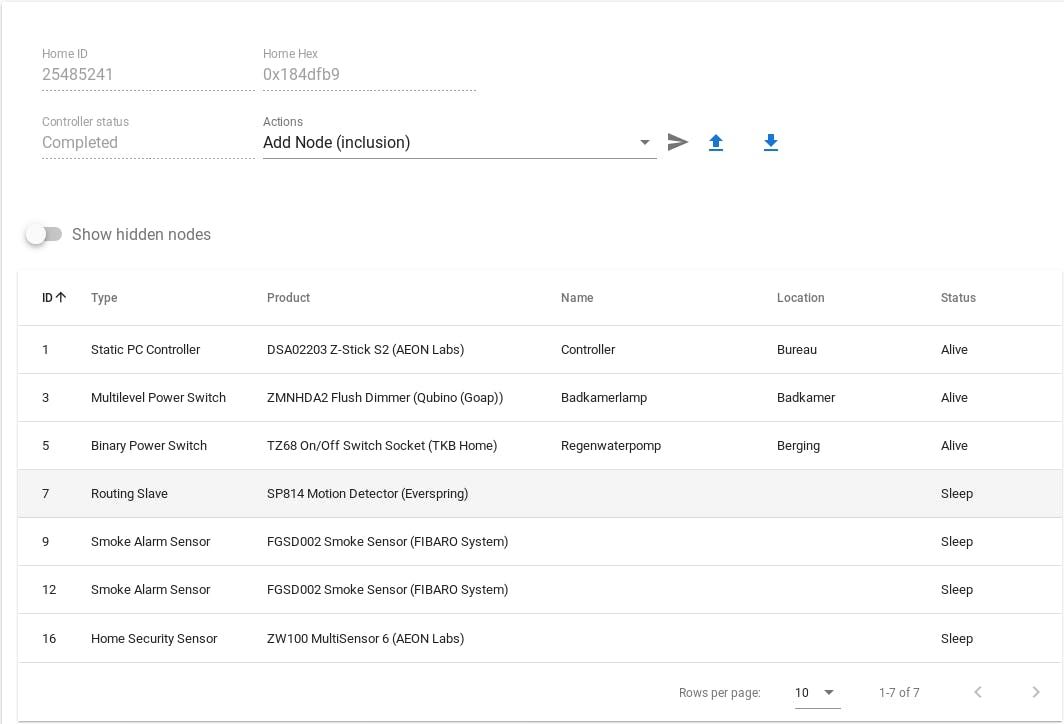Open the Actions dropdown menu

tap(459, 143)
